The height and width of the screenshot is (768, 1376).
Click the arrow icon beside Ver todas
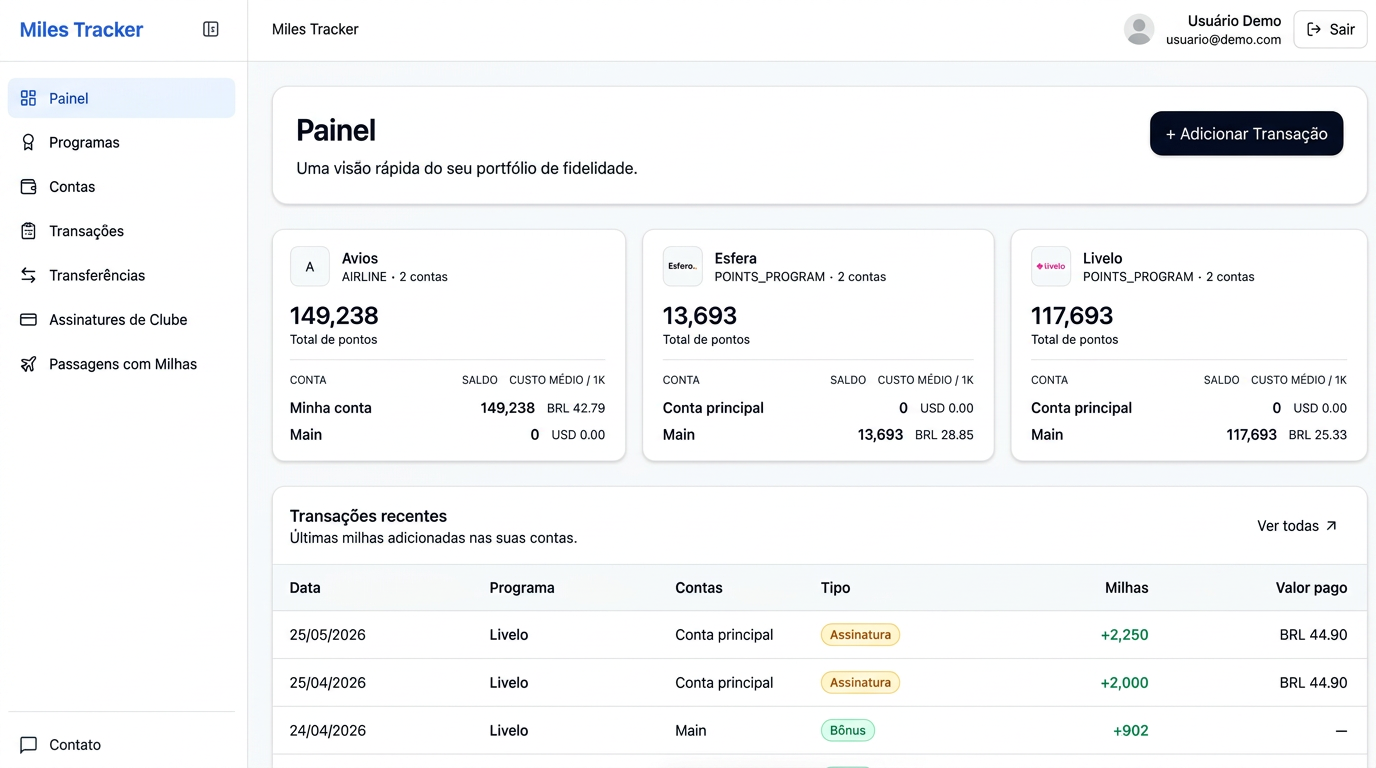(1331, 526)
